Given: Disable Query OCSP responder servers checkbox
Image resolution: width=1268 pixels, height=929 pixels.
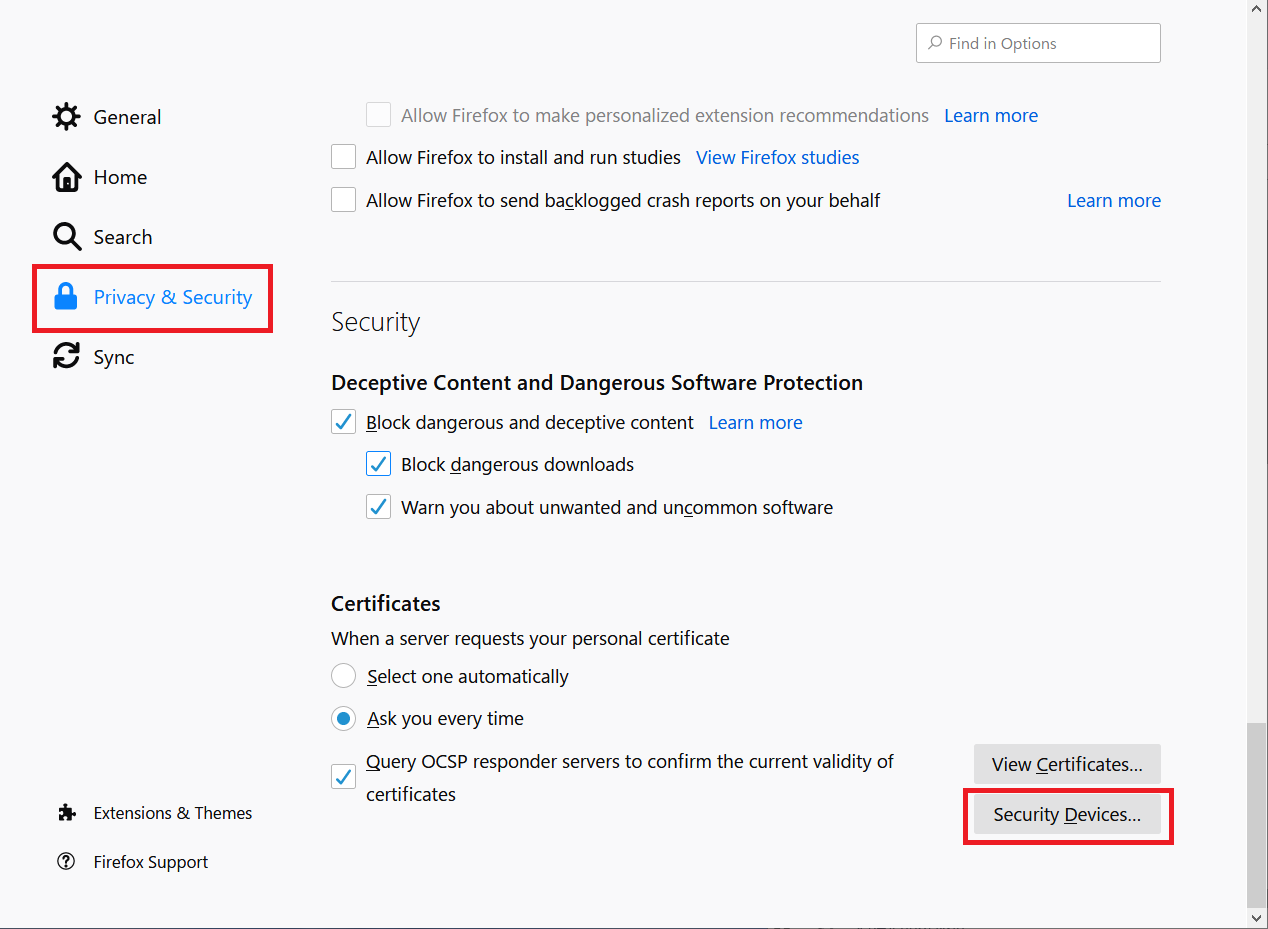Looking at the screenshot, I should tap(343, 776).
